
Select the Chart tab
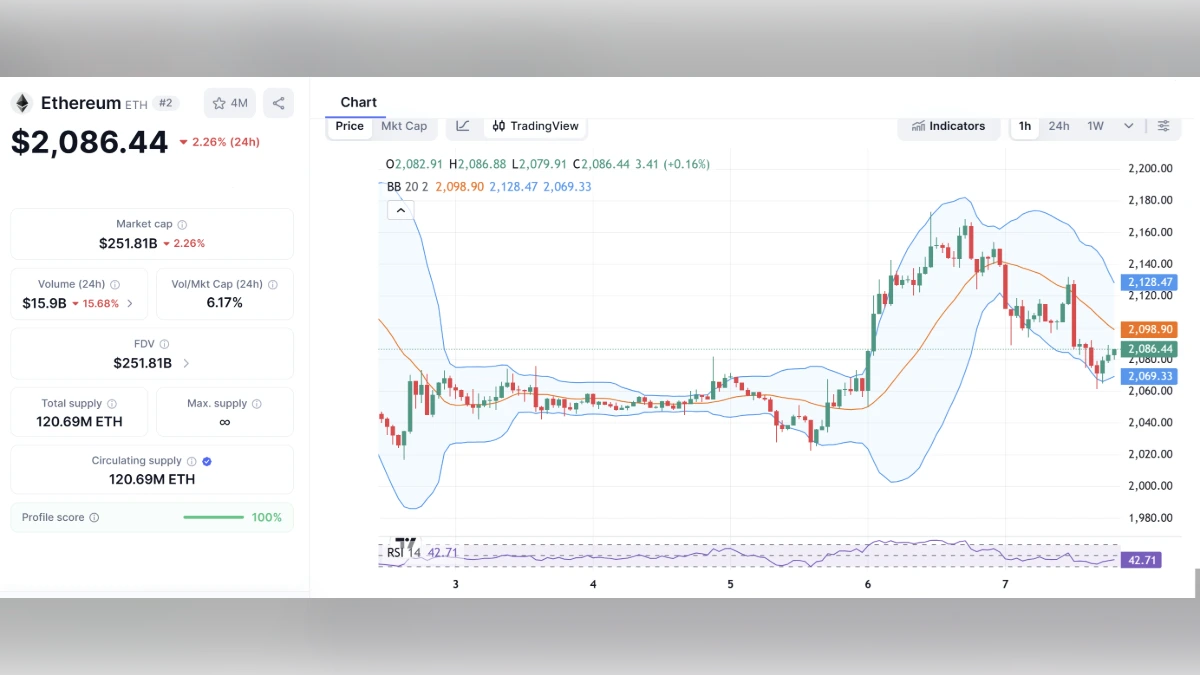358,102
